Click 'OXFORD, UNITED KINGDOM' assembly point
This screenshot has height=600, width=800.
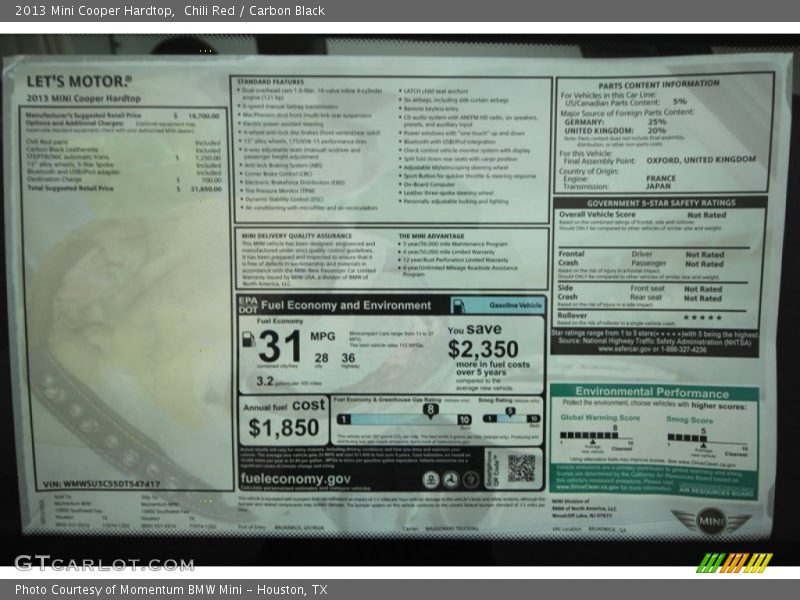pos(701,160)
